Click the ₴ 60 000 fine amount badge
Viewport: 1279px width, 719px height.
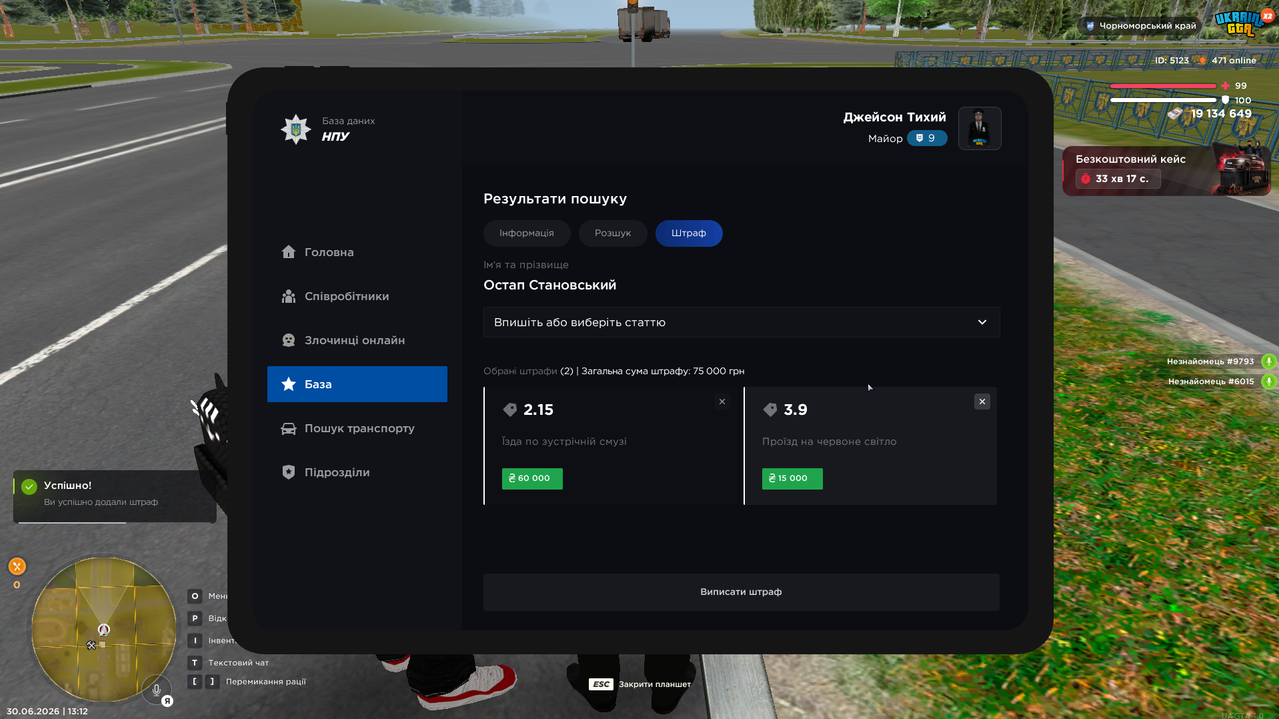coord(532,478)
